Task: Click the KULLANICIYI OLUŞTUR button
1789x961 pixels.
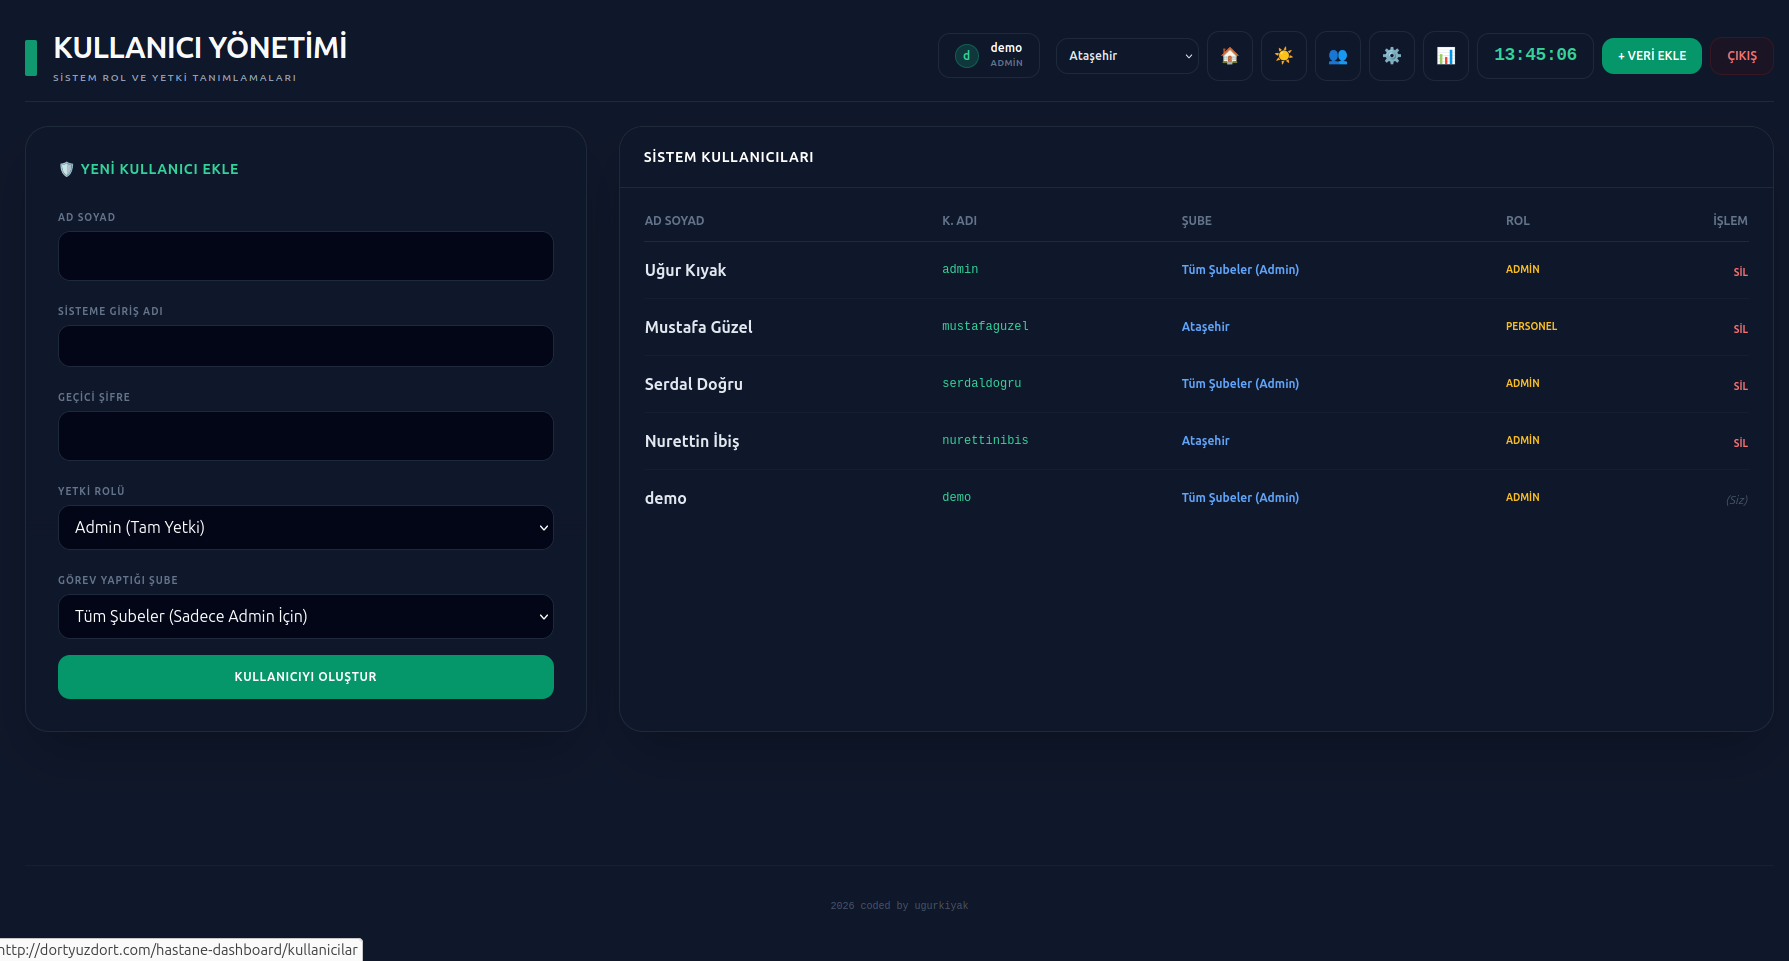Action: coord(306,677)
